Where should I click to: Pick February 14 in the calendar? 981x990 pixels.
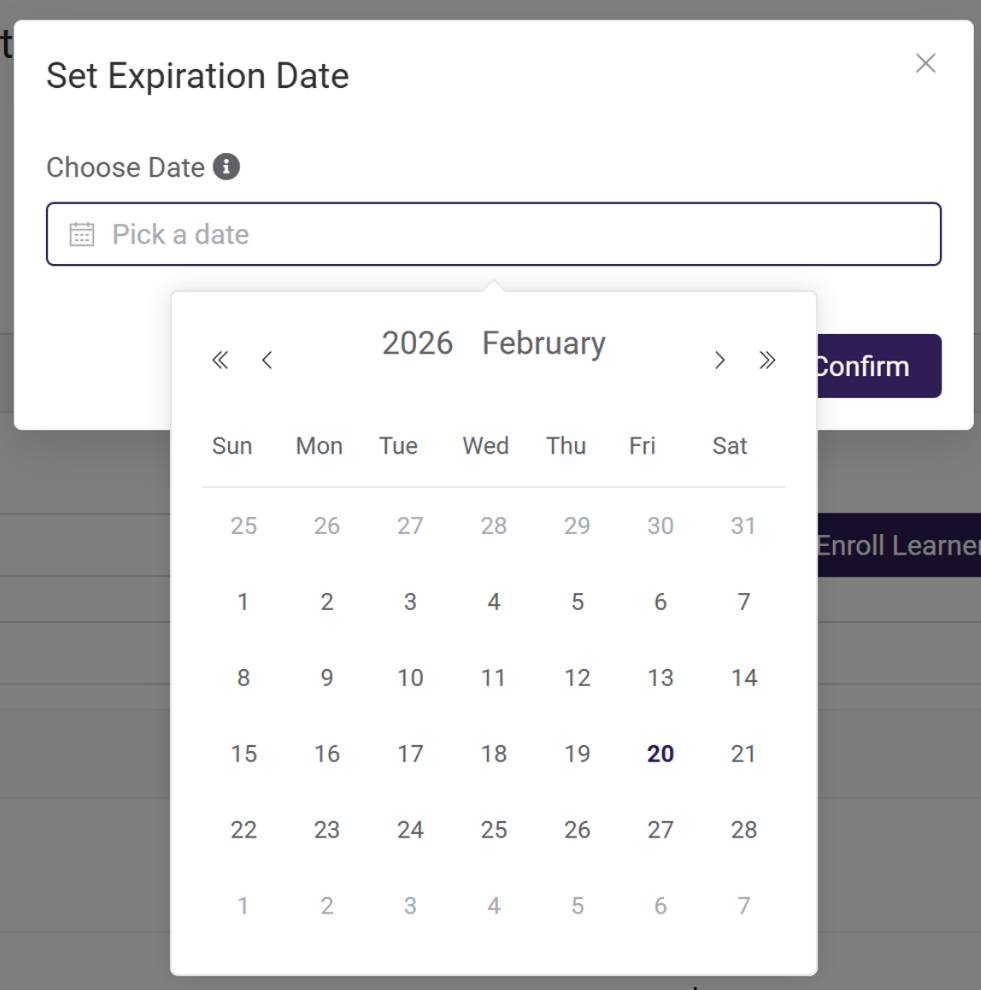(x=743, y=678)
